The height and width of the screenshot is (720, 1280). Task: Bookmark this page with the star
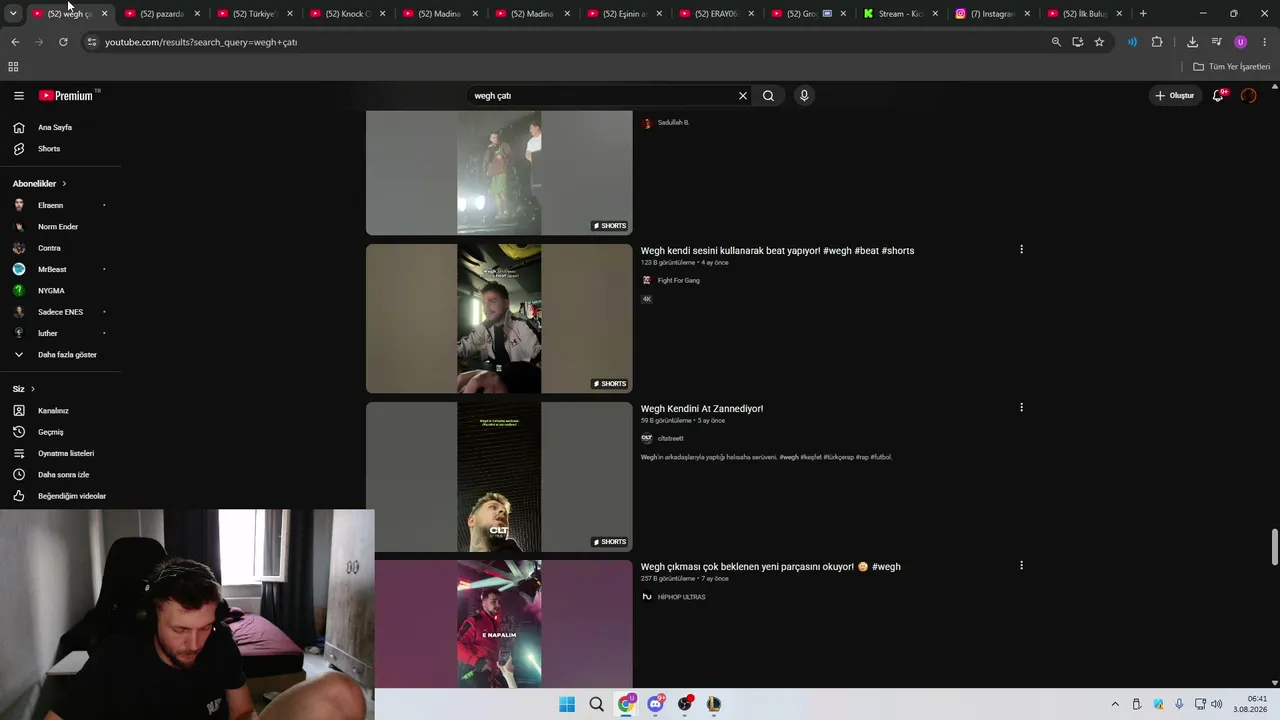point(1099,42)
